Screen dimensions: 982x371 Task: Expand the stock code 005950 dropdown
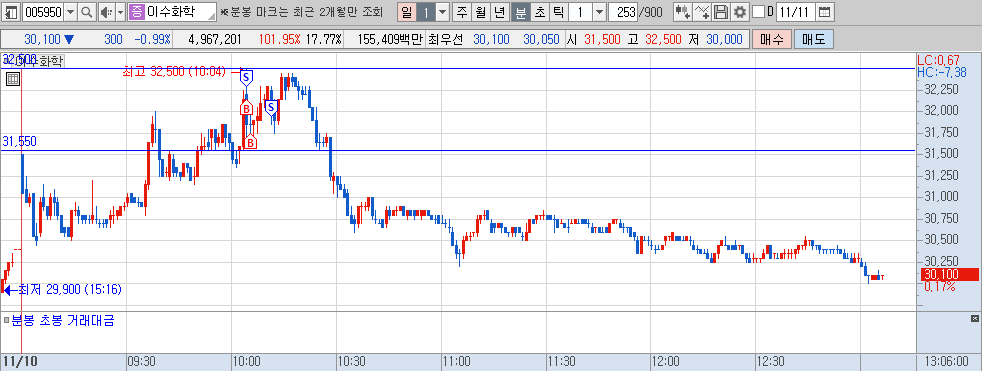pyautogui.click(x=70, y=12)
